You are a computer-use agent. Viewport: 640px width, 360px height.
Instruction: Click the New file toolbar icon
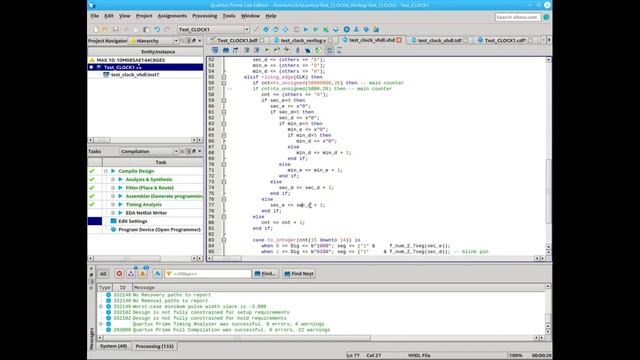pyautogui.click(x=96, y=29)
